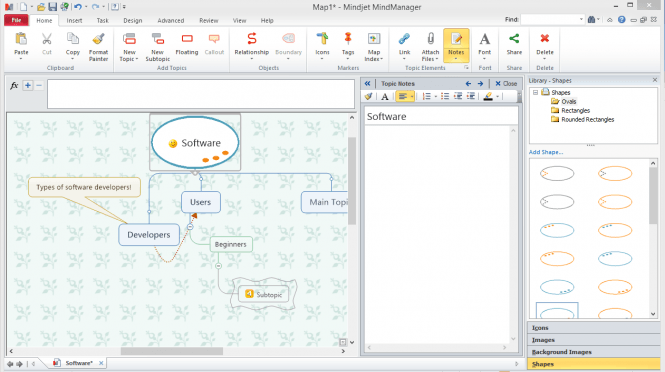This screenshot has height=372, width=665.
Task: Select the Cut scissors tool
Action: (x=47, y=44)
